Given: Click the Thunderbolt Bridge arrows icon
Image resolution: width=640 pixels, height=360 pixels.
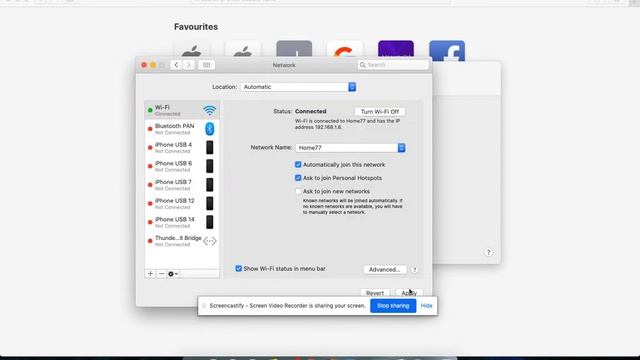Looking at the screenshot, I should click(x=209, y=241).
